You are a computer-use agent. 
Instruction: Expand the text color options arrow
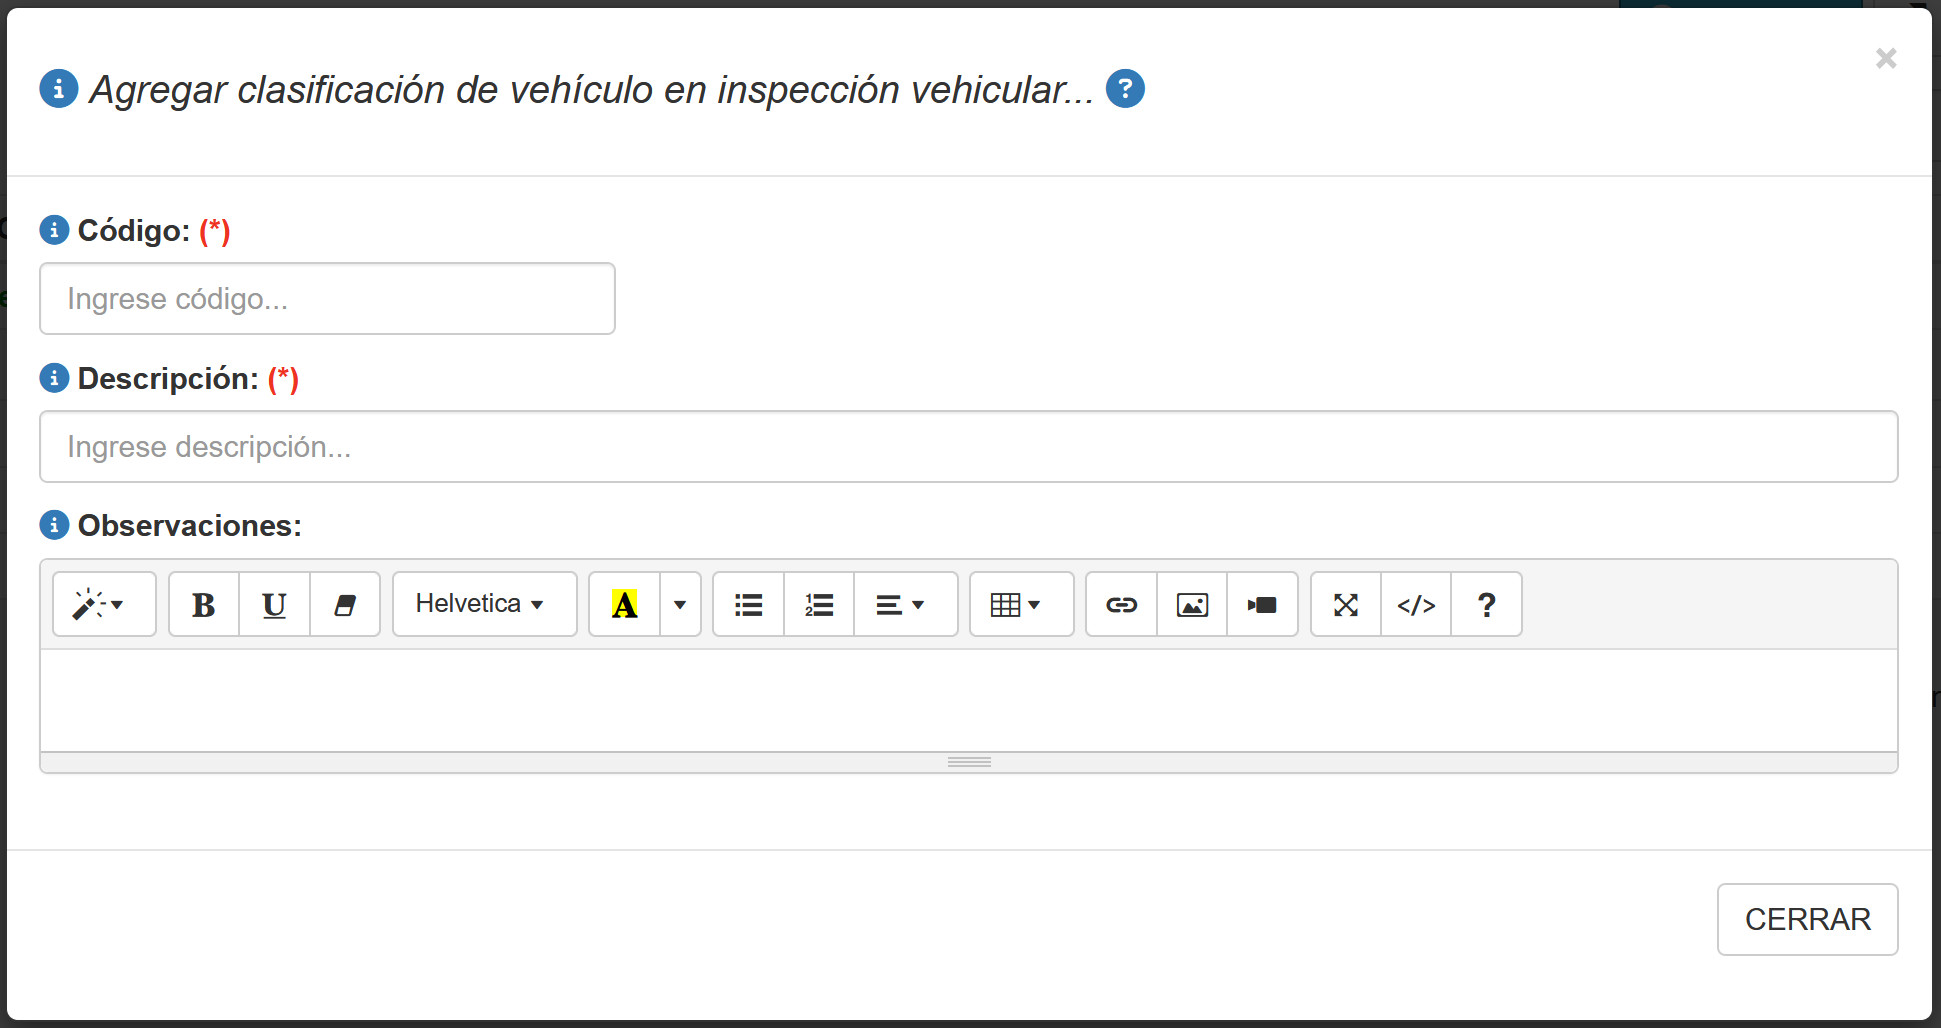coord(680,604)
